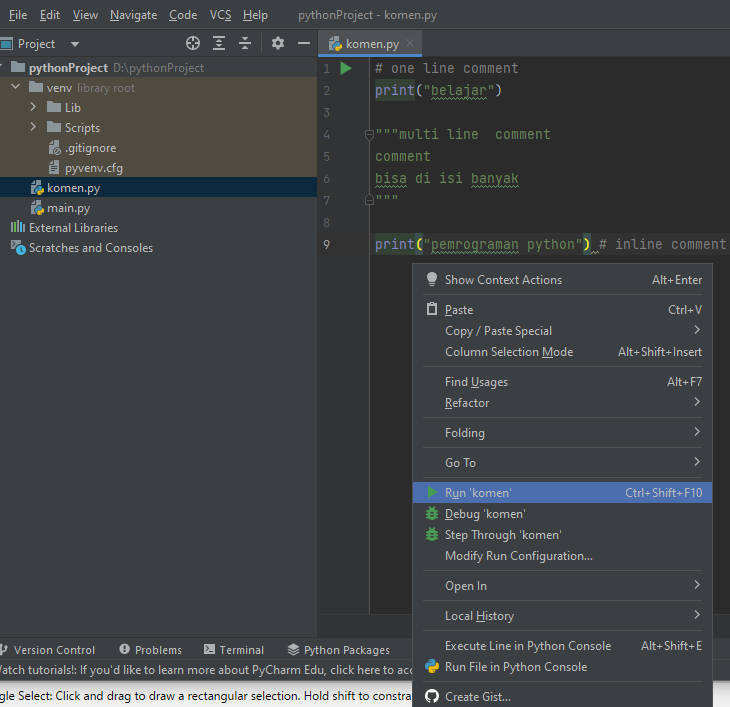730x707 pixels.
Task: Click the text "belajar" on line 2
Action: (x=459, y=90)
